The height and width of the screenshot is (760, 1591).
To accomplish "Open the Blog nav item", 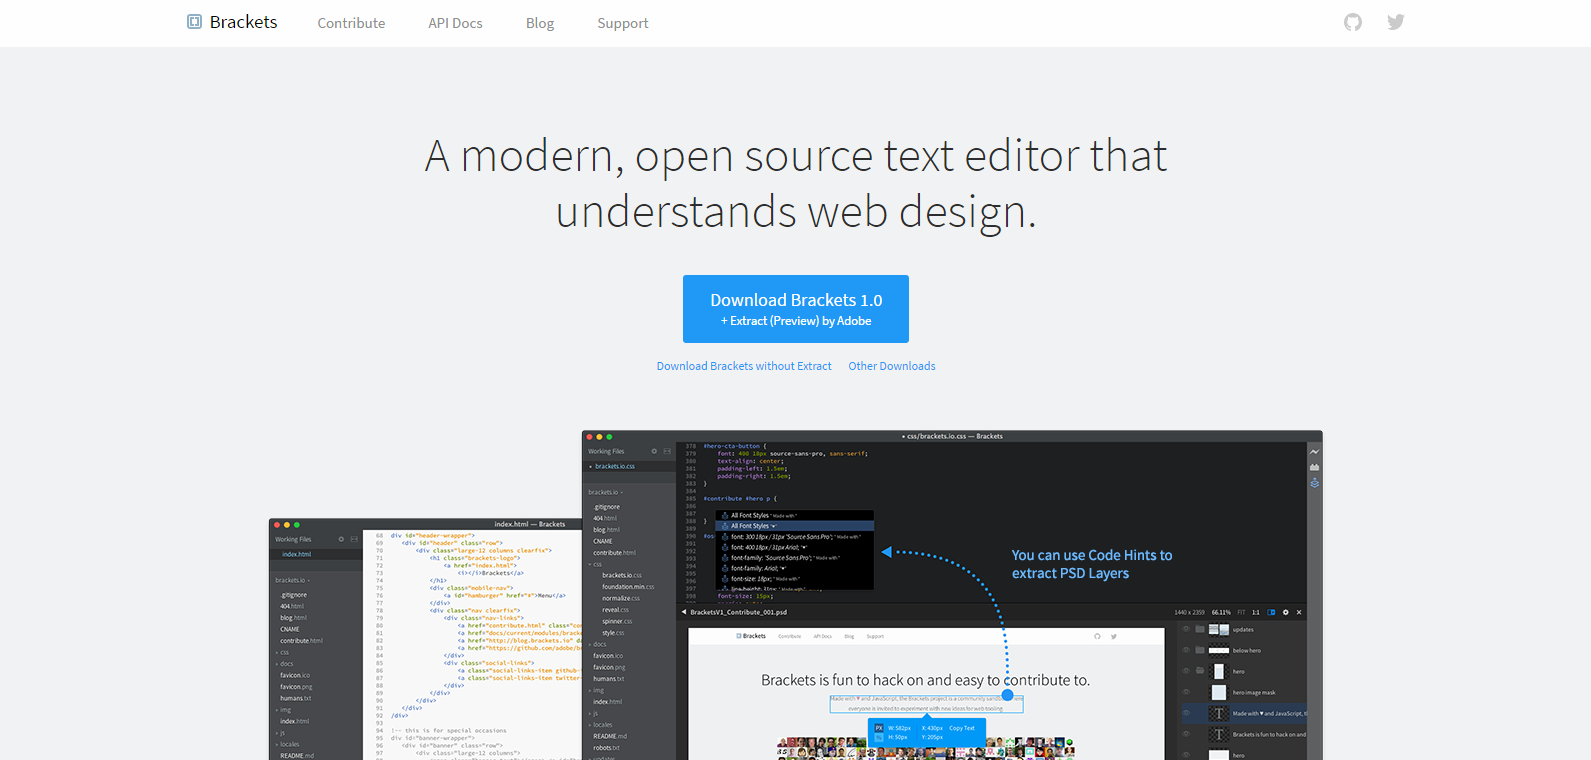I will point(540,23).
